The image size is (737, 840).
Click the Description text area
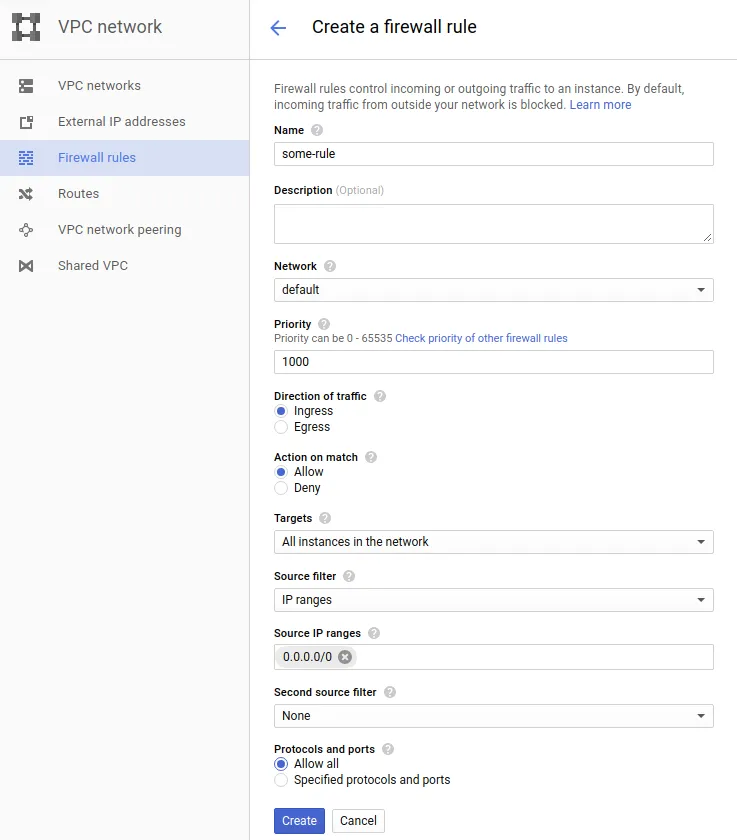tap(493, 224)
